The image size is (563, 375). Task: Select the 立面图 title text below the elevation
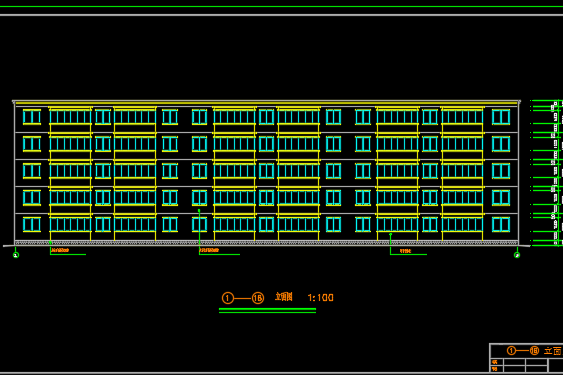pyautogui.click(x=284, y=297)
